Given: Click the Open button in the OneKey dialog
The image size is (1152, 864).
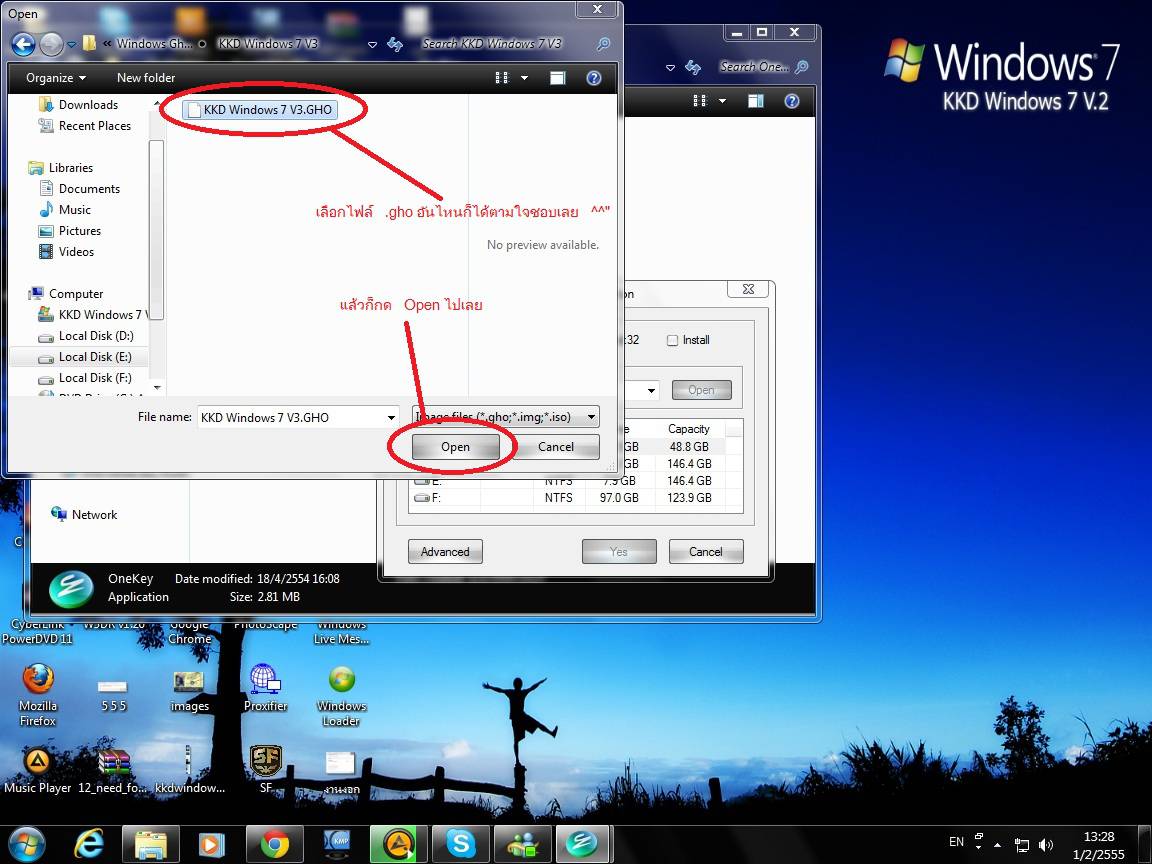Looking at the screenshot, I should click(702, 390).
